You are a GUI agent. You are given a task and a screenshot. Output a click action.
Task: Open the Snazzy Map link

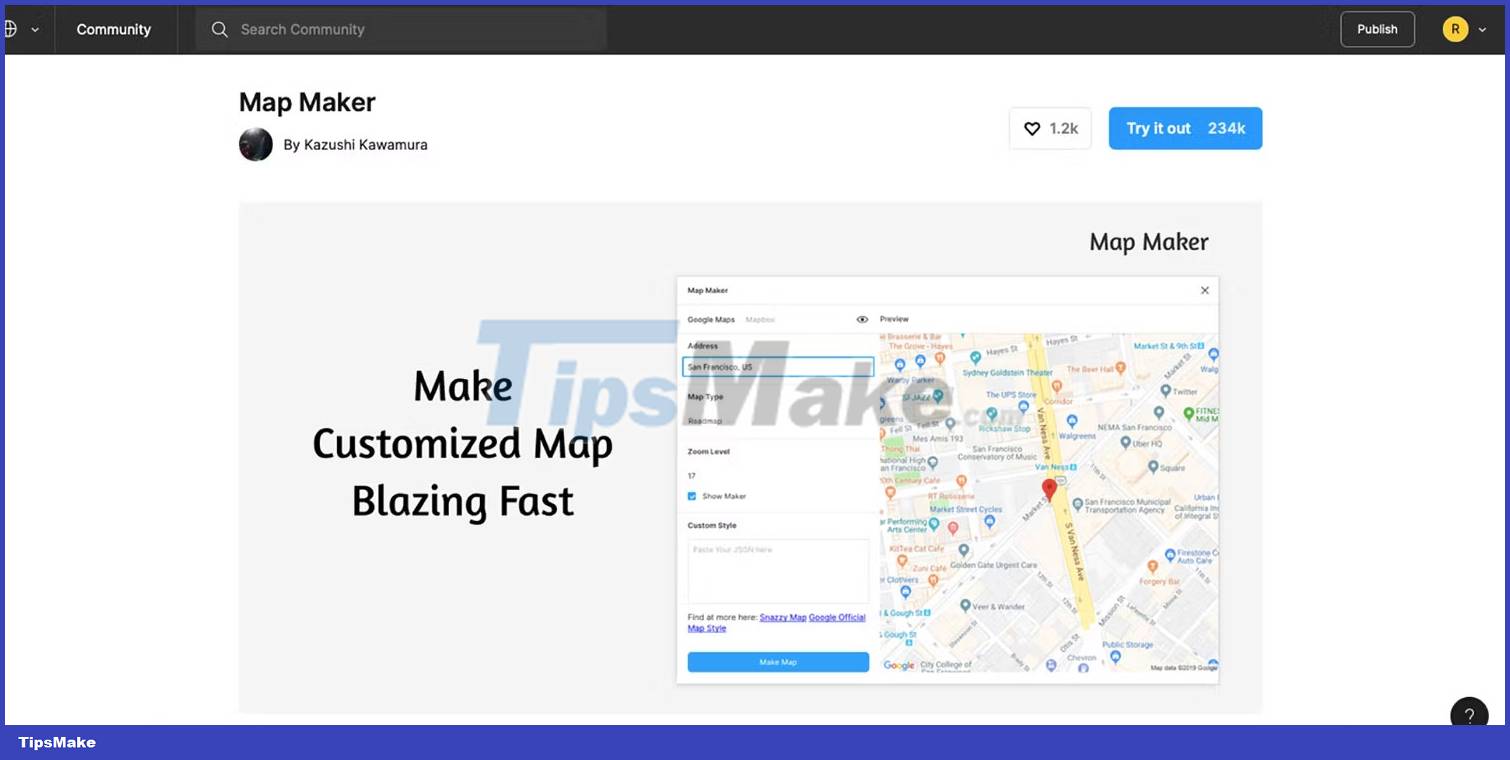783,617
